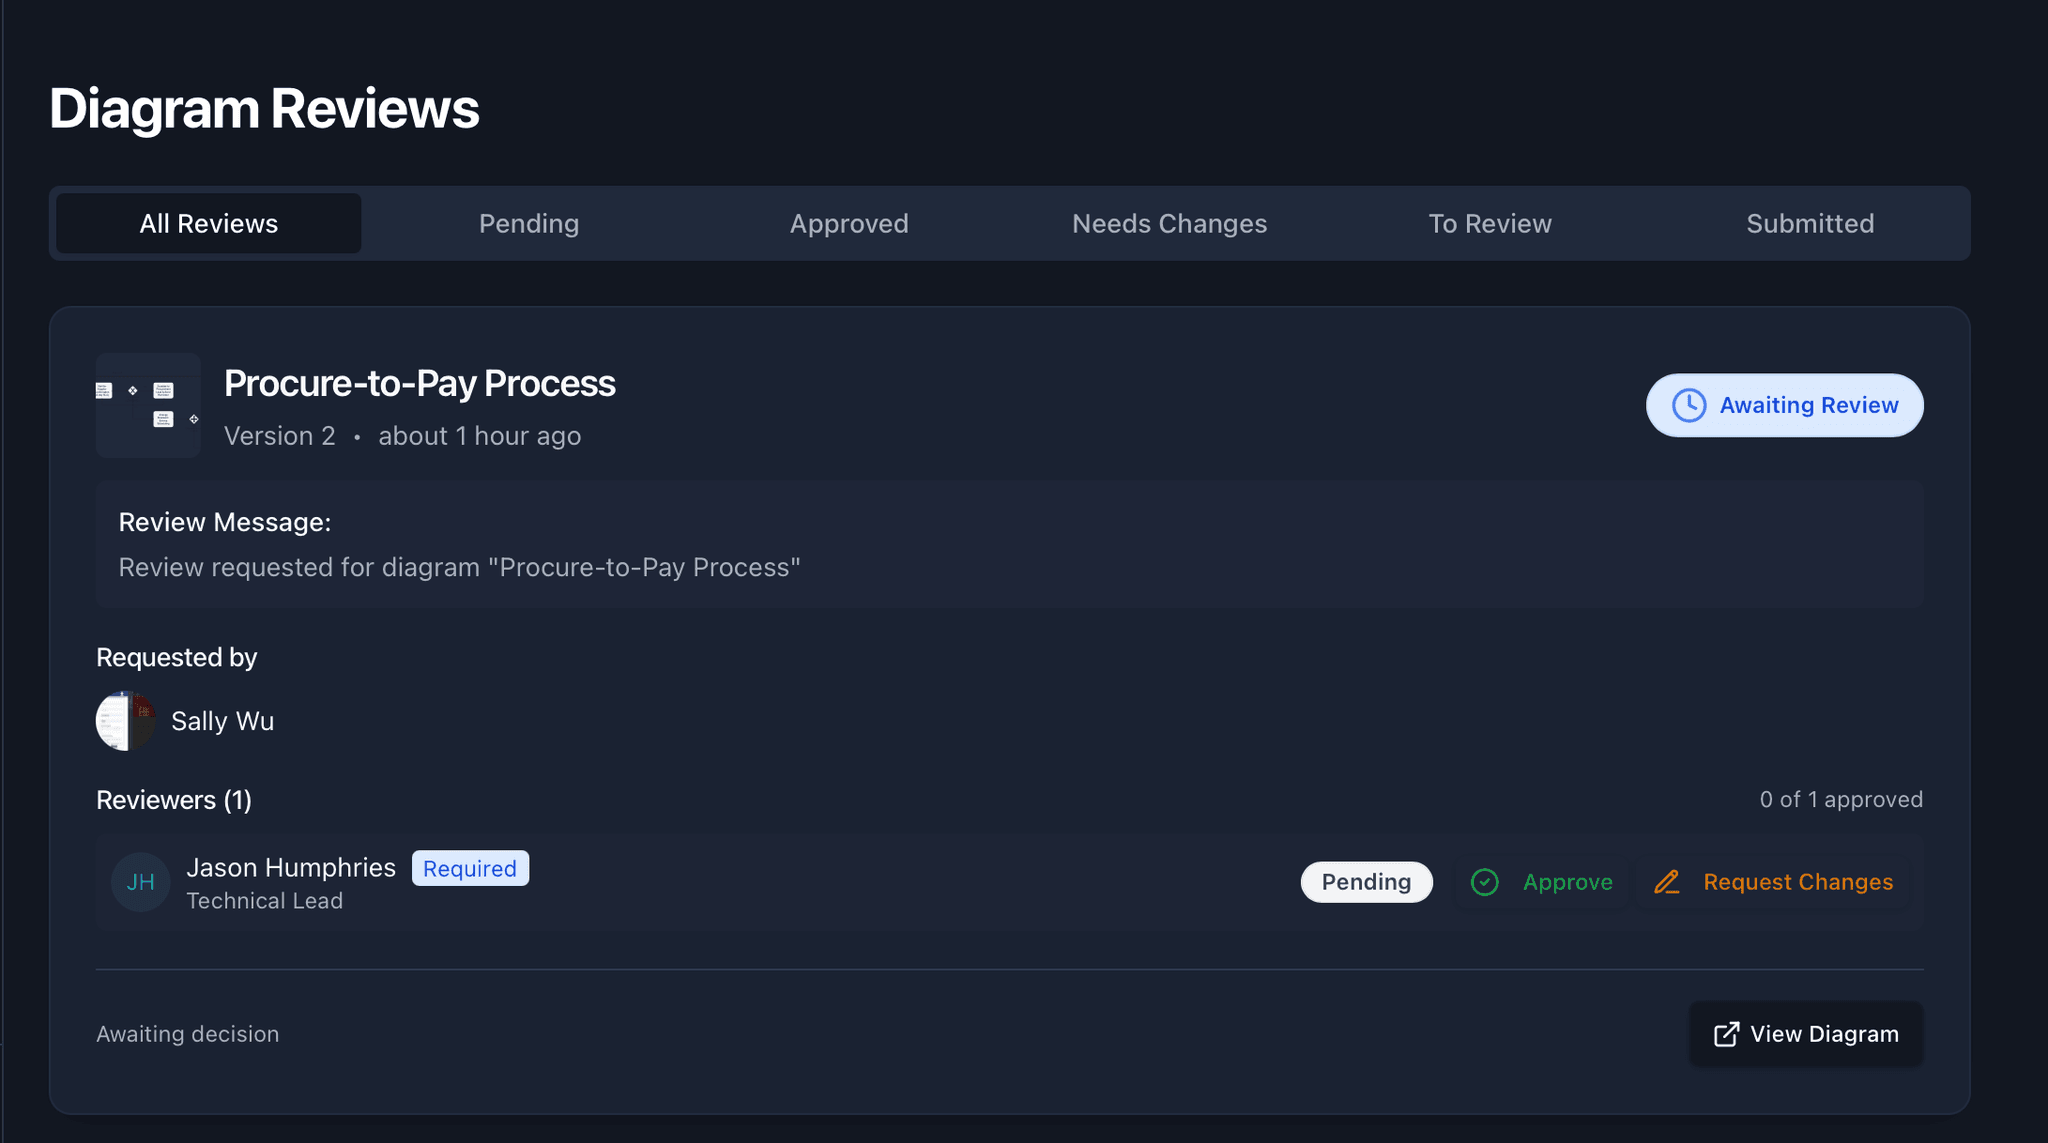
Task: Toggle the Awaiting Review status badge
Action: pos(1784,405)
